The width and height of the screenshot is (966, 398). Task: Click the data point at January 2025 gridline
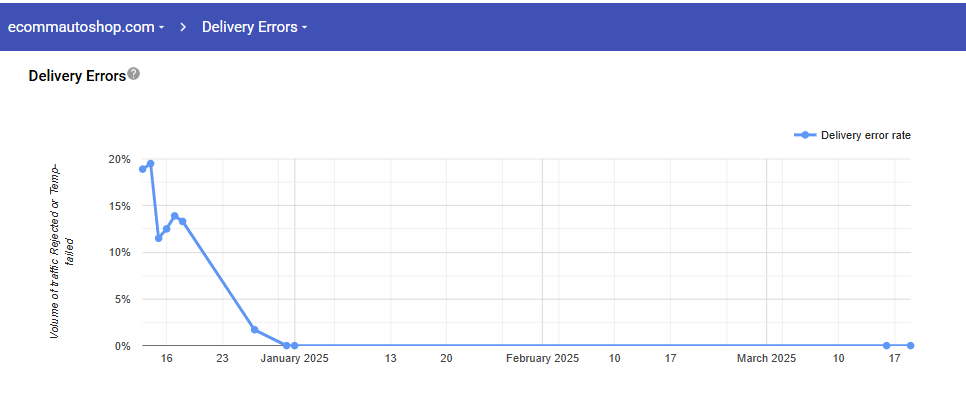pyautogui.click(x=294, y=346)
